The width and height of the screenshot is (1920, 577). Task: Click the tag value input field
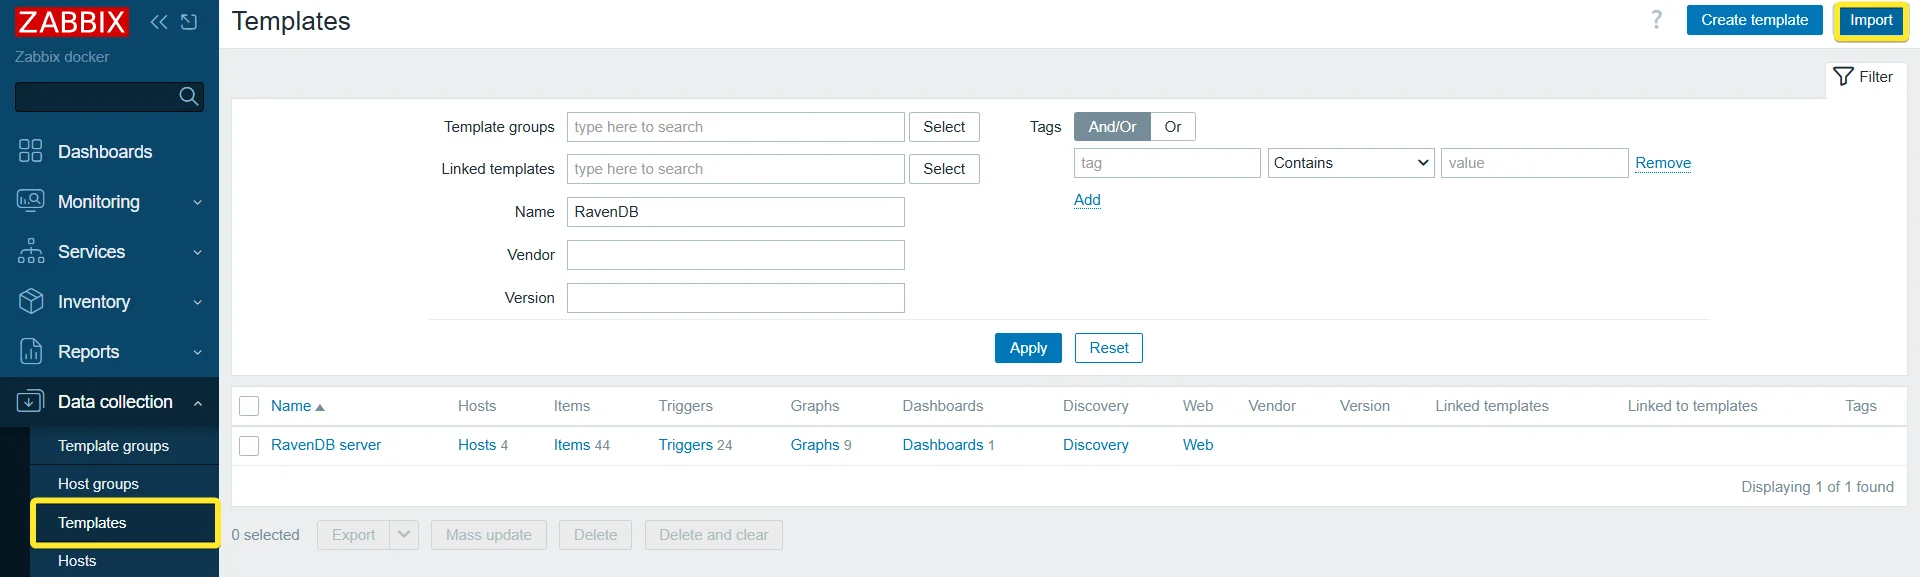(x=1534, y=163)
